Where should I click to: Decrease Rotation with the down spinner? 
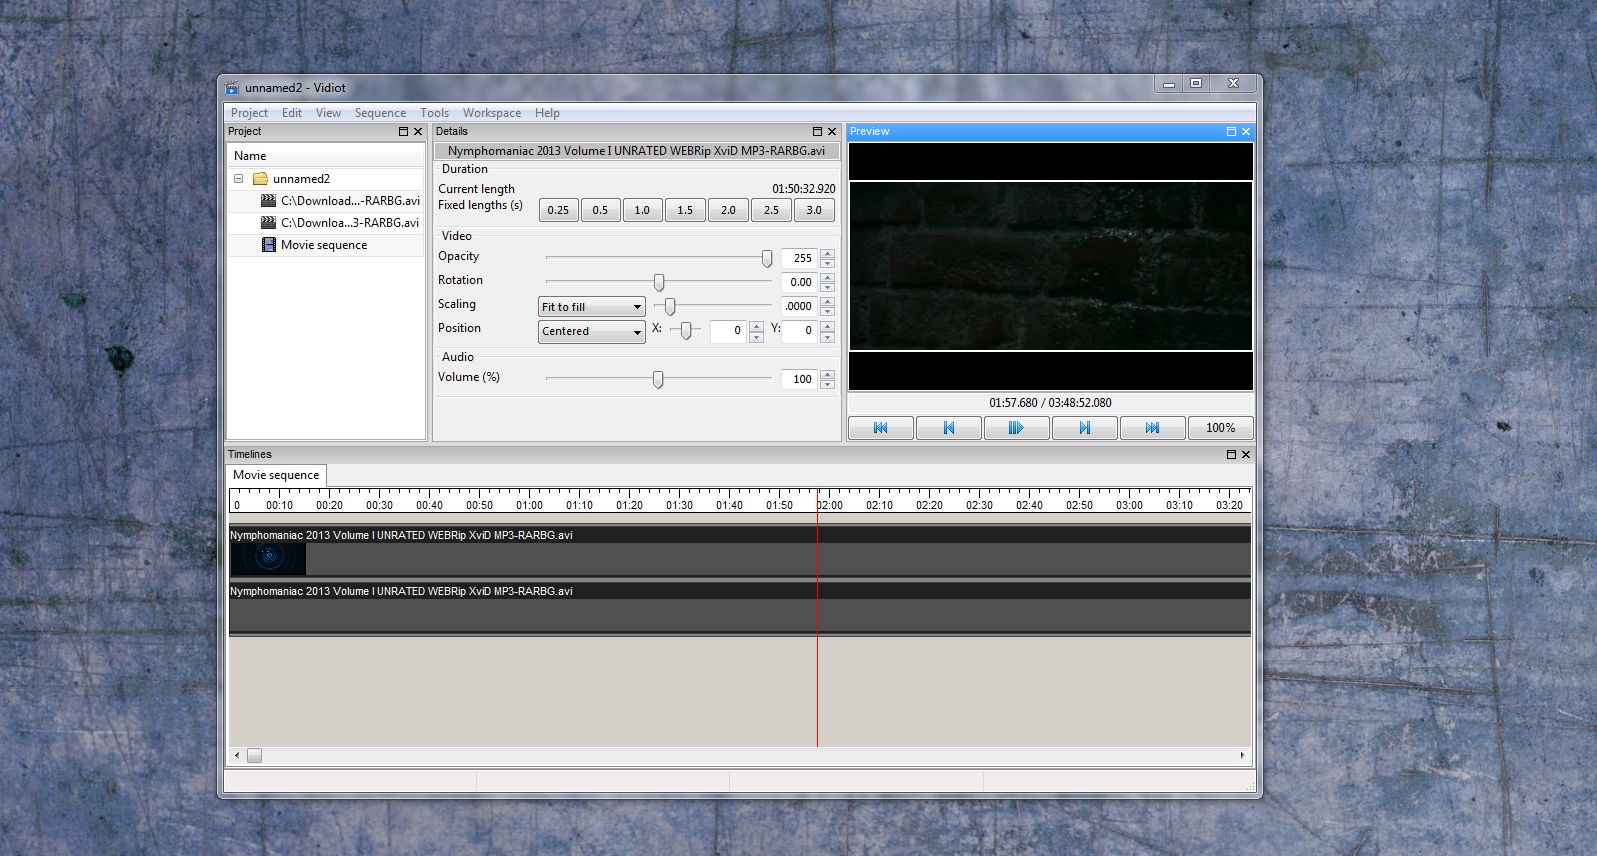827,287
